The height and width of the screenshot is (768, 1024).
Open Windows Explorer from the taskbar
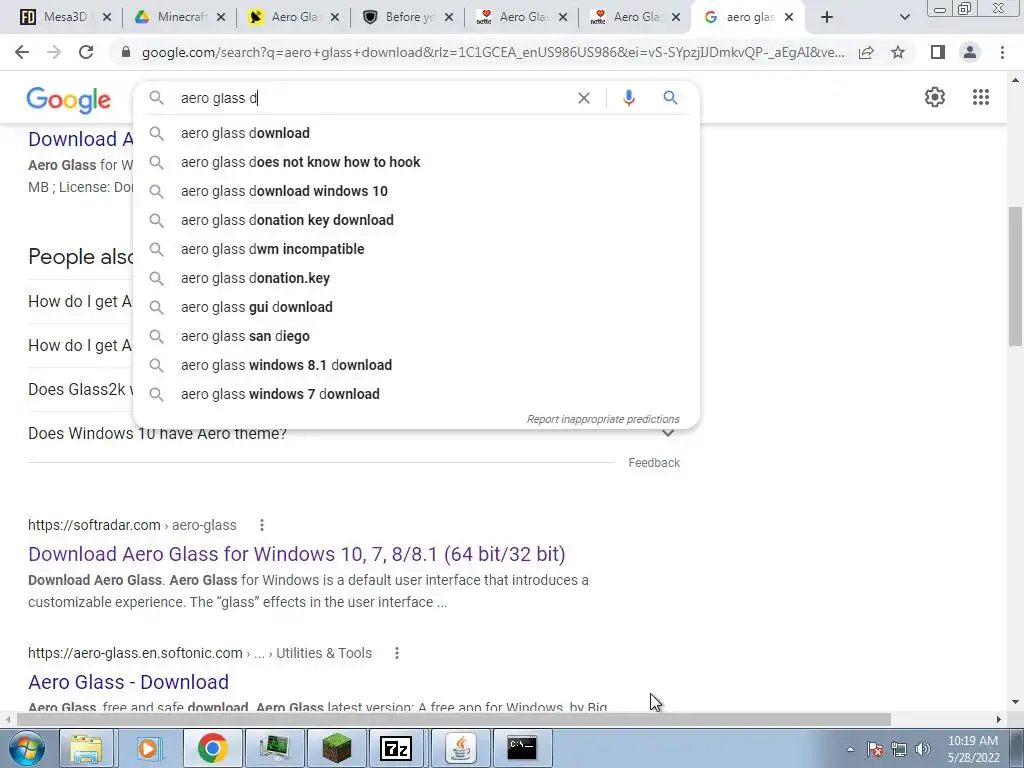86,748
